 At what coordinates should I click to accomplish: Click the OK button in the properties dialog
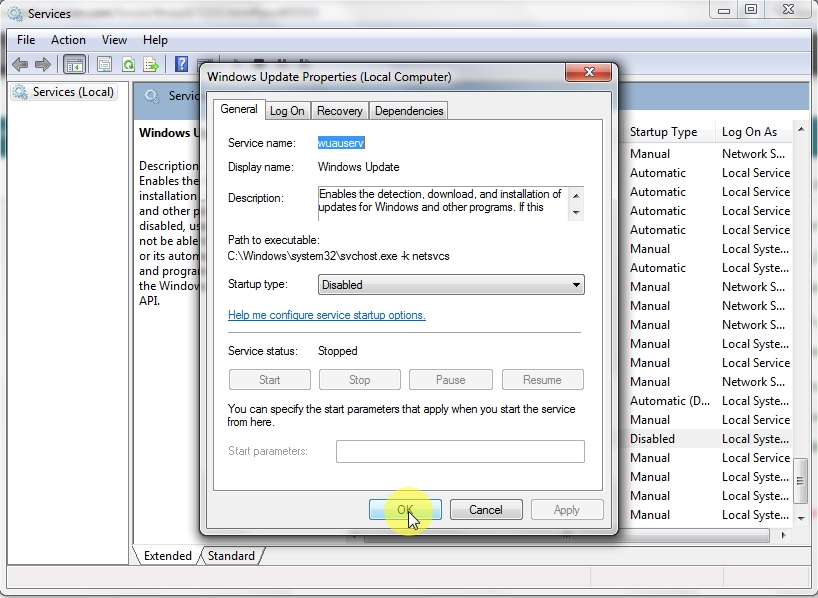[x=405, y=510]
